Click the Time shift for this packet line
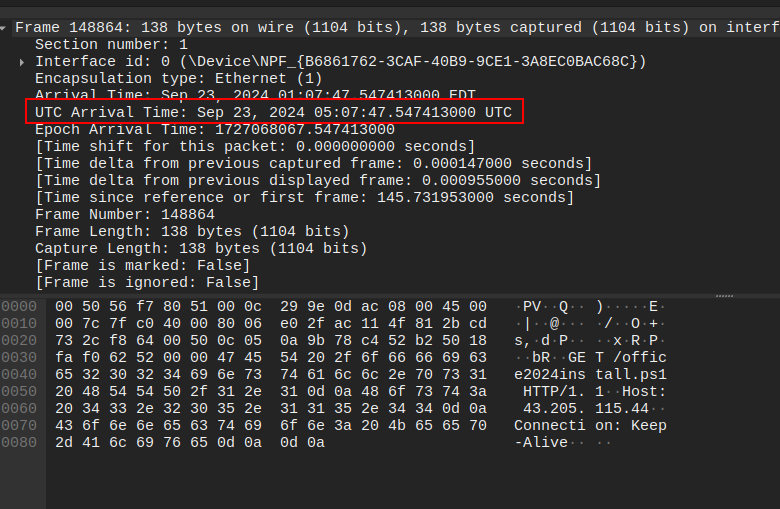The image size is (780, 509). click(x=241, y=147)
